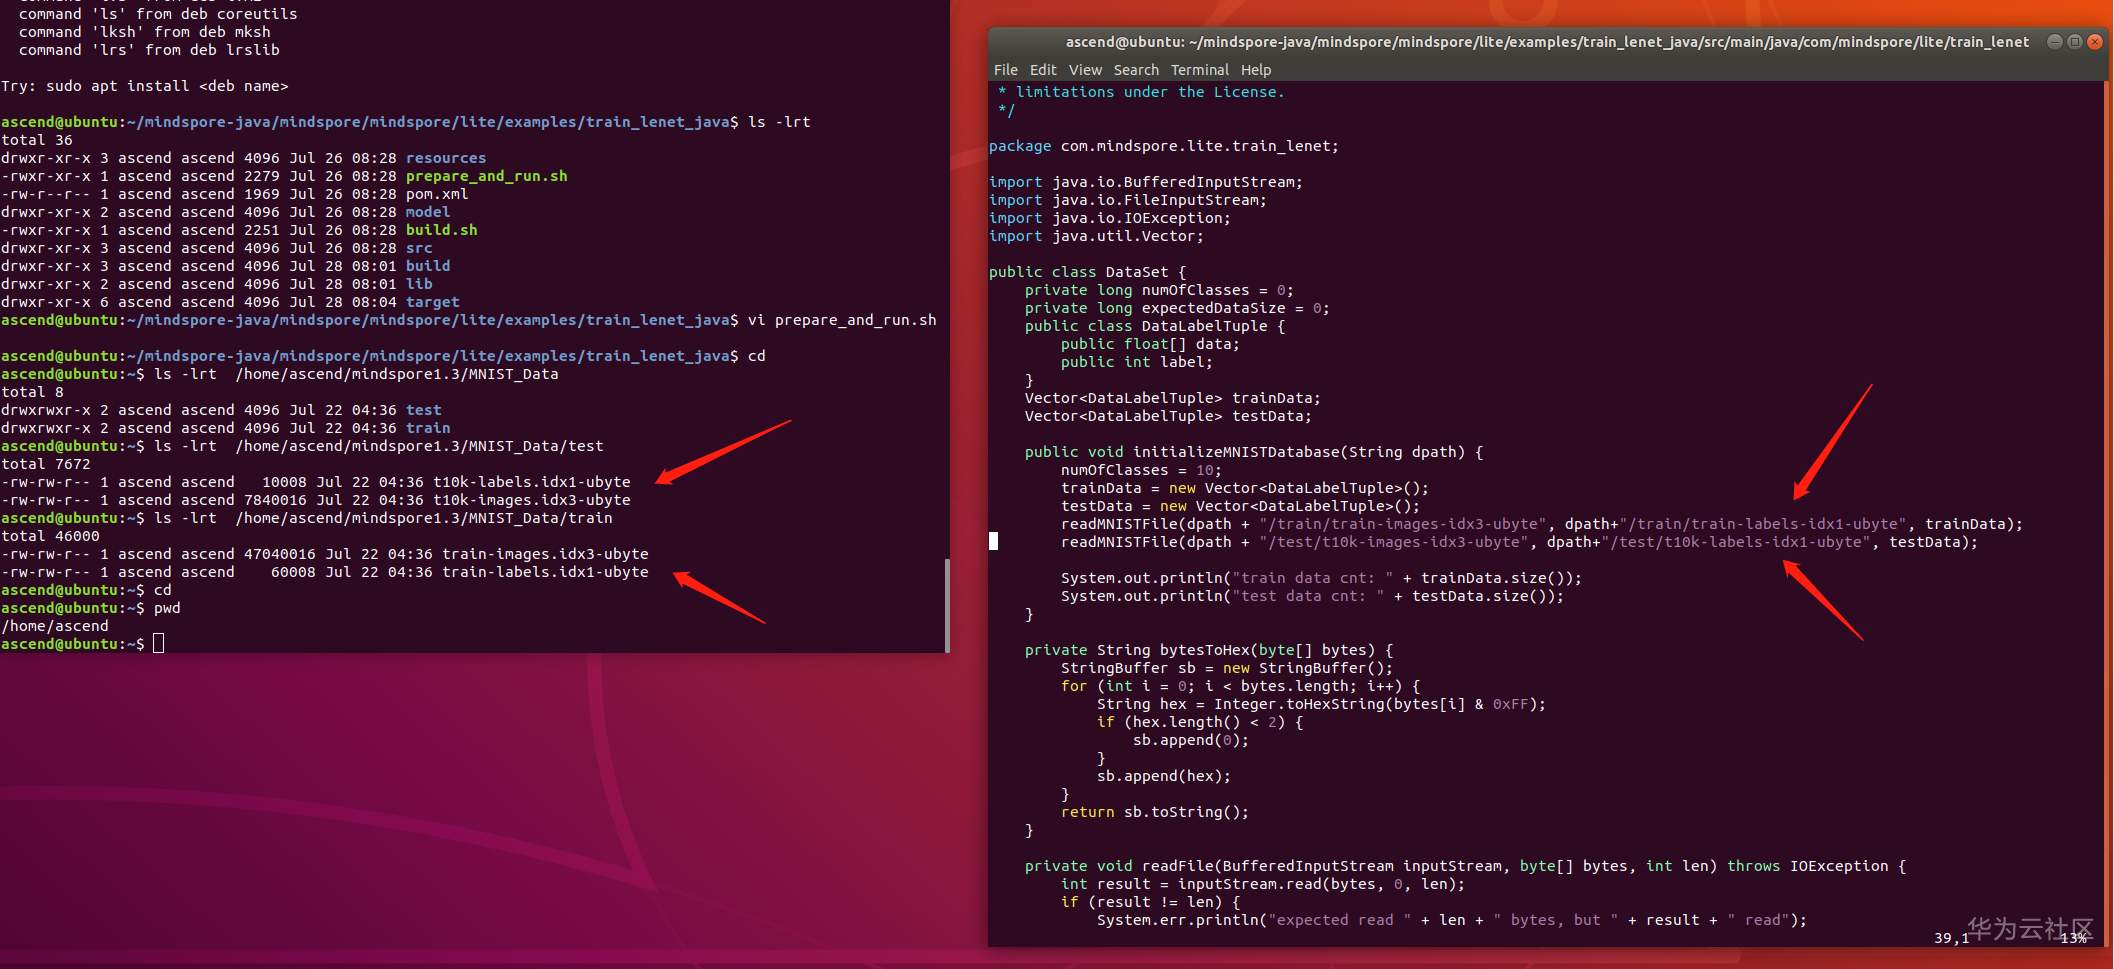
Task: Click 'private String bytesToHex' method line
Action: pyautogui.click(x=1208, y=650)
